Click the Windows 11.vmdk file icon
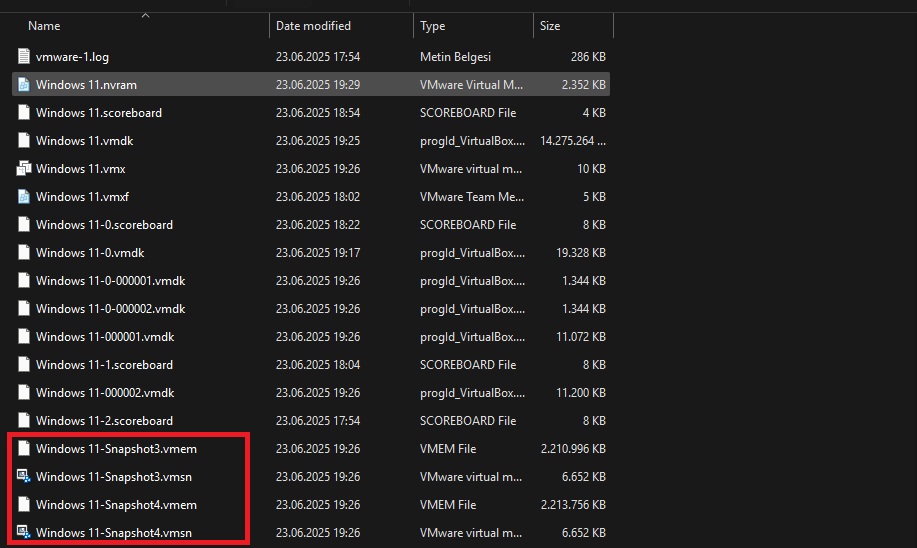 click(23, 141)
